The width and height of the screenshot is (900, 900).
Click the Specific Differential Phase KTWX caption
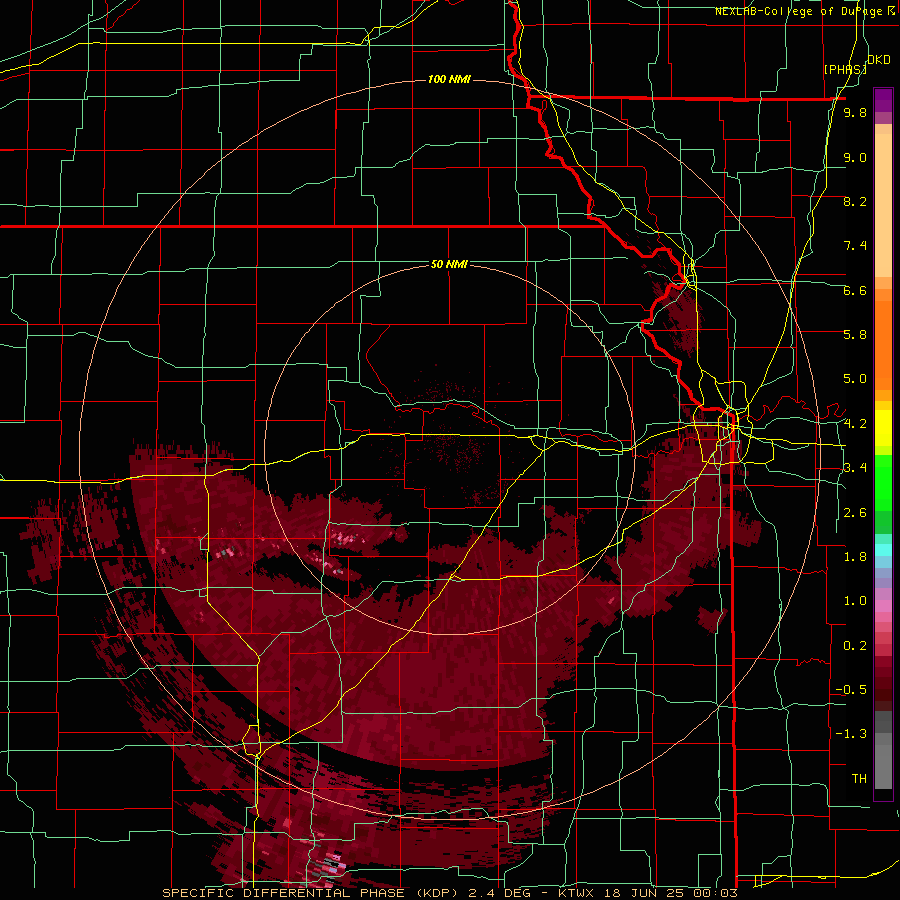point(449,893)
